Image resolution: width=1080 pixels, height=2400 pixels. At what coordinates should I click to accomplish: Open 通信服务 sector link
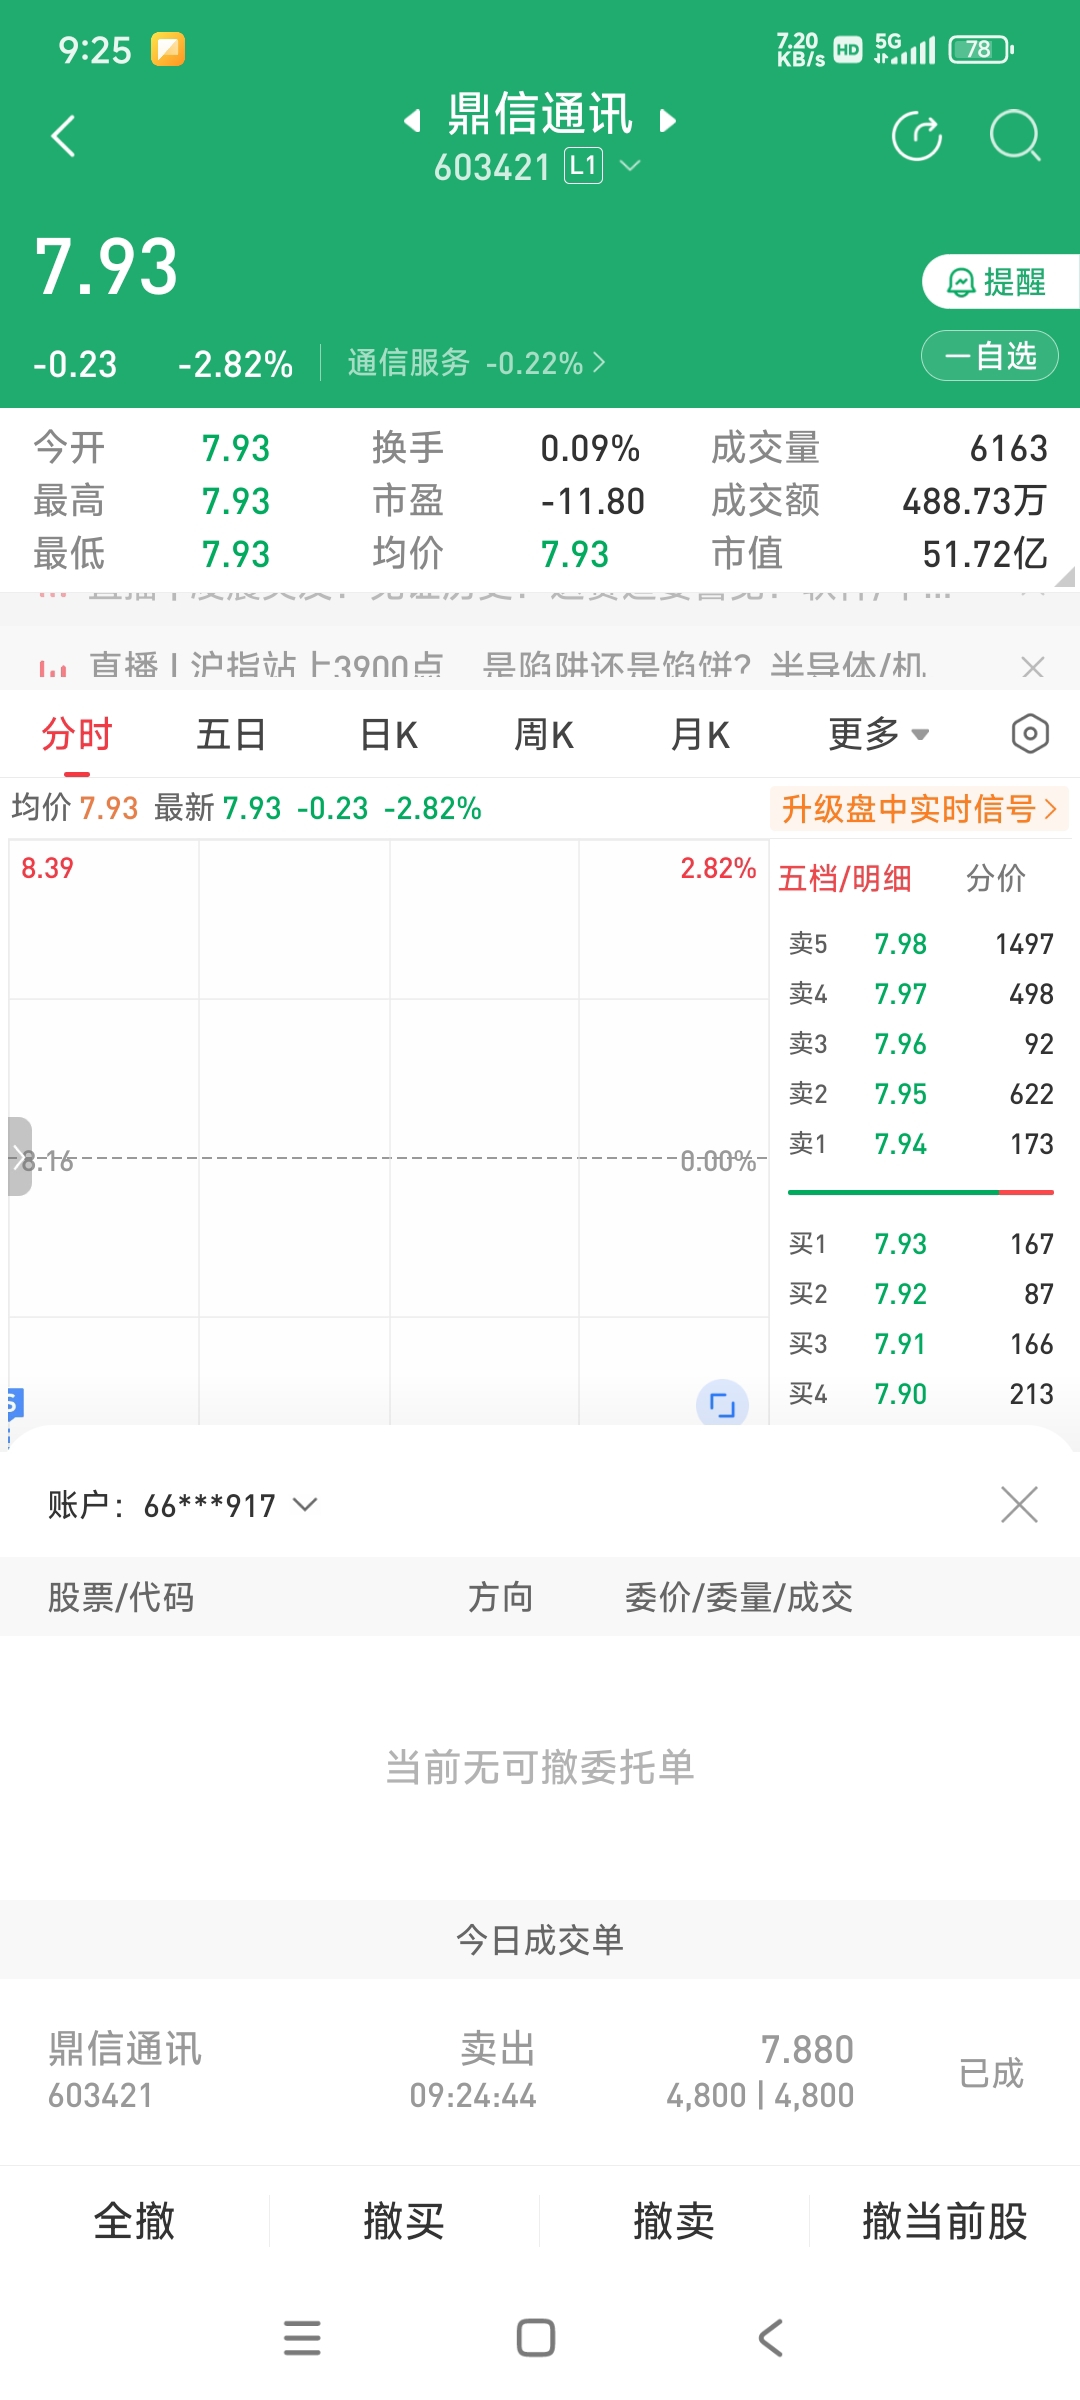tap(476, 362)
